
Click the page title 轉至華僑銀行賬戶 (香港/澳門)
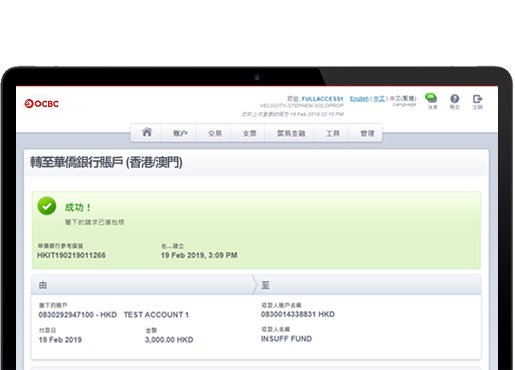(106, 162)
